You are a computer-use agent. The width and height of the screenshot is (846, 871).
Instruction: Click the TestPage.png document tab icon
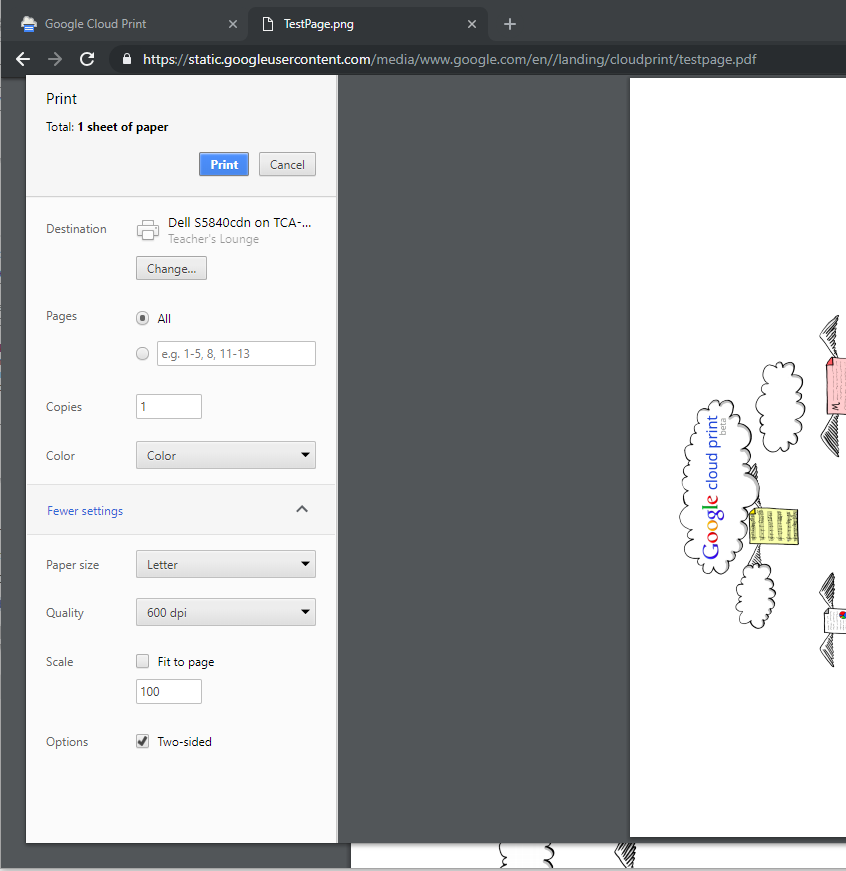[x=268, y=24]
